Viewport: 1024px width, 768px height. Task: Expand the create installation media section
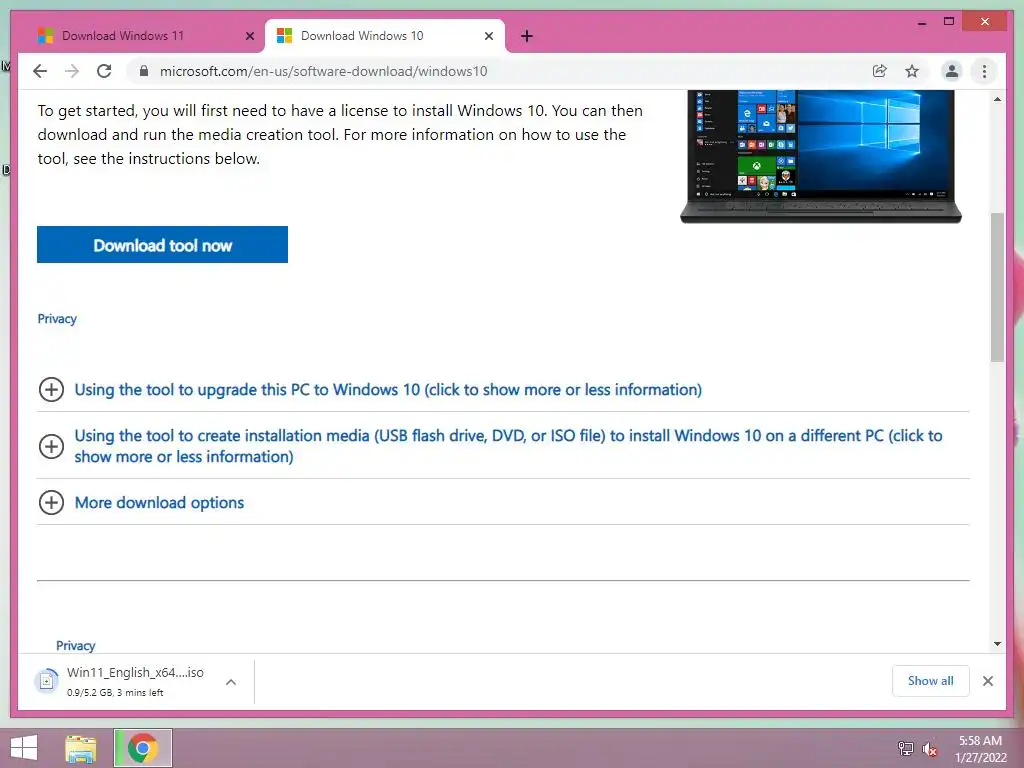[x=503, y=446]
